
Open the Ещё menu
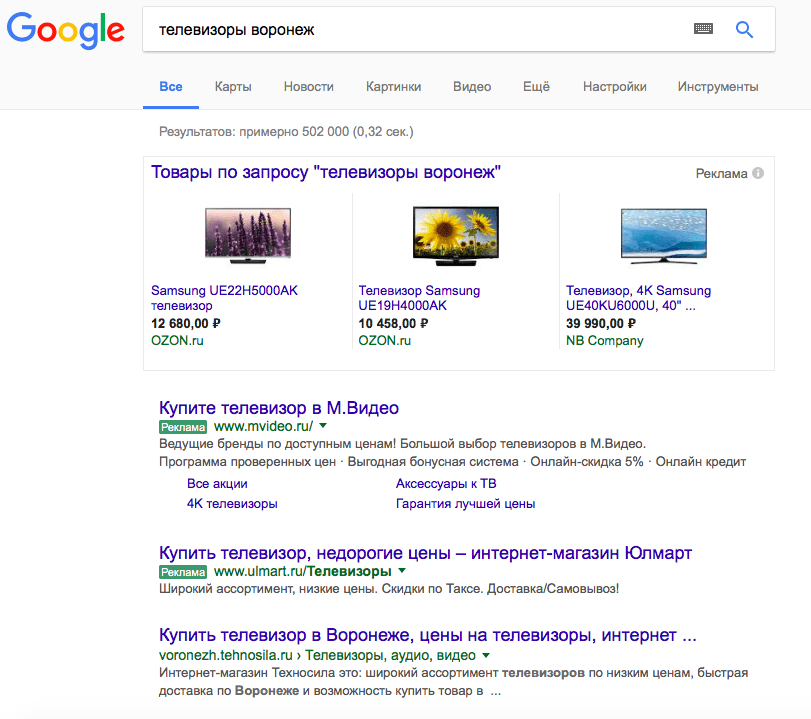pos(536,87)
